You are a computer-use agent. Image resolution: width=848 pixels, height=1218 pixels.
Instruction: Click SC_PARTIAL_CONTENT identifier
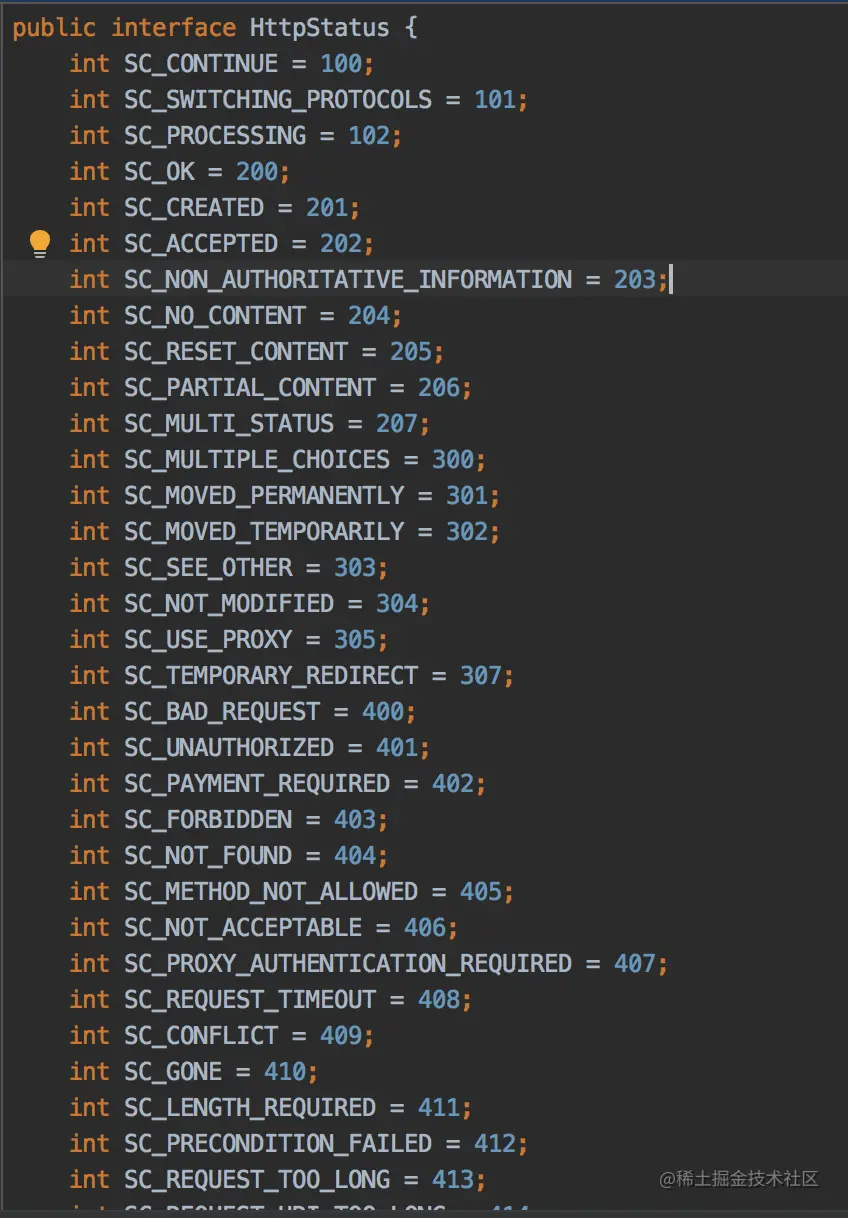click(x=250, y=388)
